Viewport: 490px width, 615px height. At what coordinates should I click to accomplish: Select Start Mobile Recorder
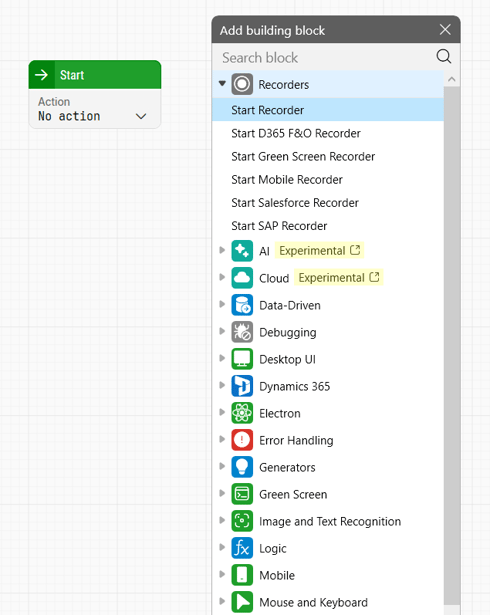click(328, 180)
